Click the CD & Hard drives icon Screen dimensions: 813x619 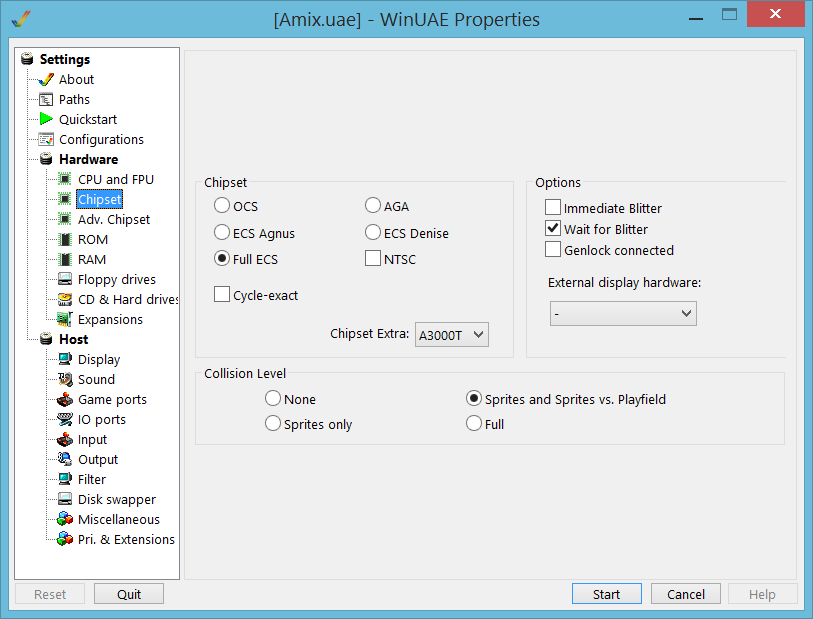(x=65, y=300)
